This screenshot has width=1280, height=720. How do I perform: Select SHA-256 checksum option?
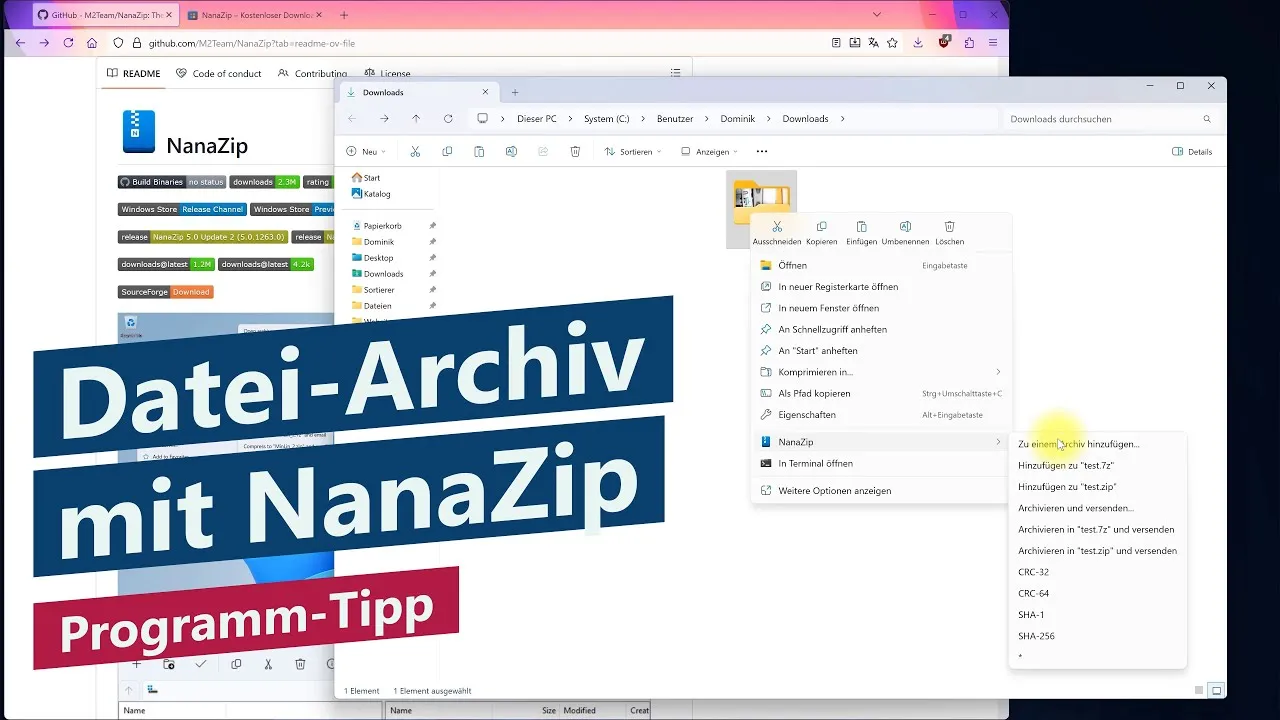[x=1036, y=636]
